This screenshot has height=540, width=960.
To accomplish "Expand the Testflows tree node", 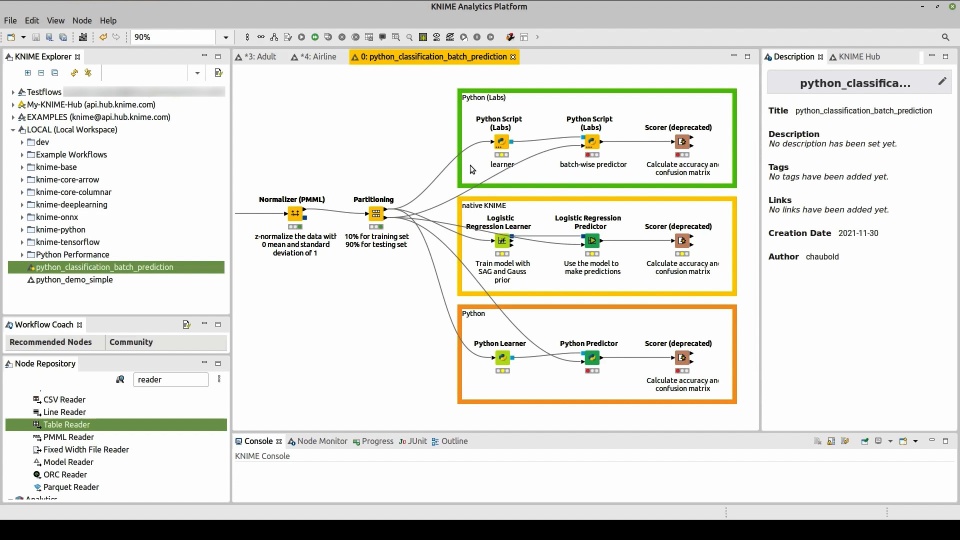I will (13, 92).
